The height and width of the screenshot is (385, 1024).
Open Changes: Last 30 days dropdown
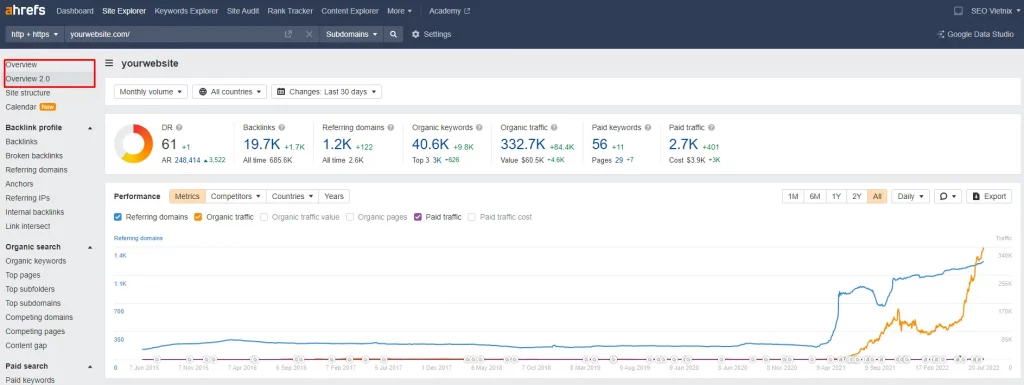(x=327, y=92)
